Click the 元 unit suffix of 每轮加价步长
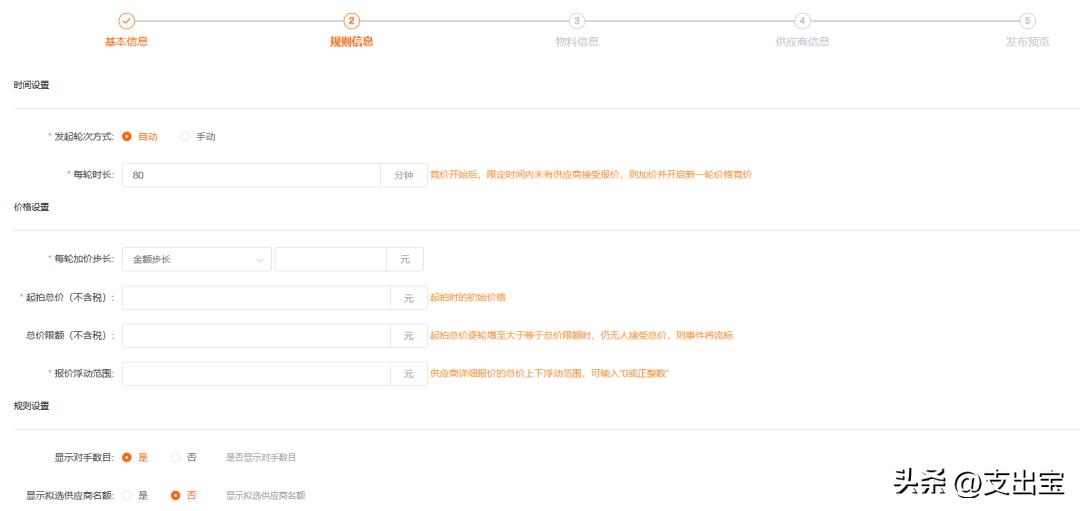The height and width of the screenshot is (511, 1080). point(405,260)
